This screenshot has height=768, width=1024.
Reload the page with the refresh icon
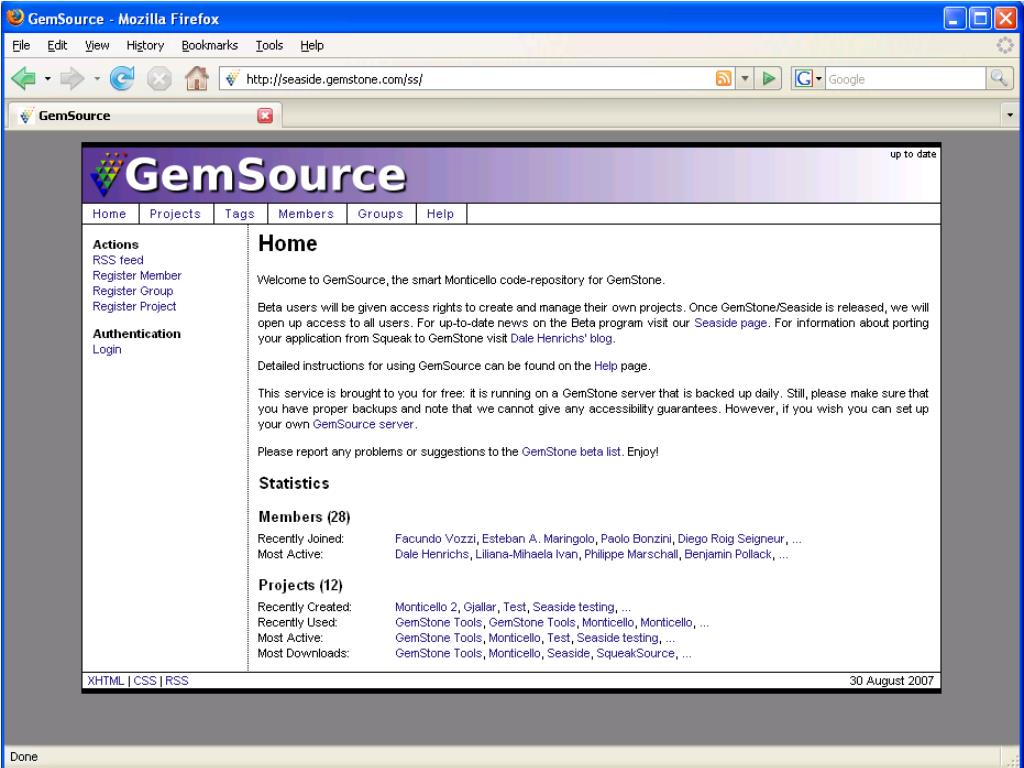pyautogui.click(x=122, y=79)
